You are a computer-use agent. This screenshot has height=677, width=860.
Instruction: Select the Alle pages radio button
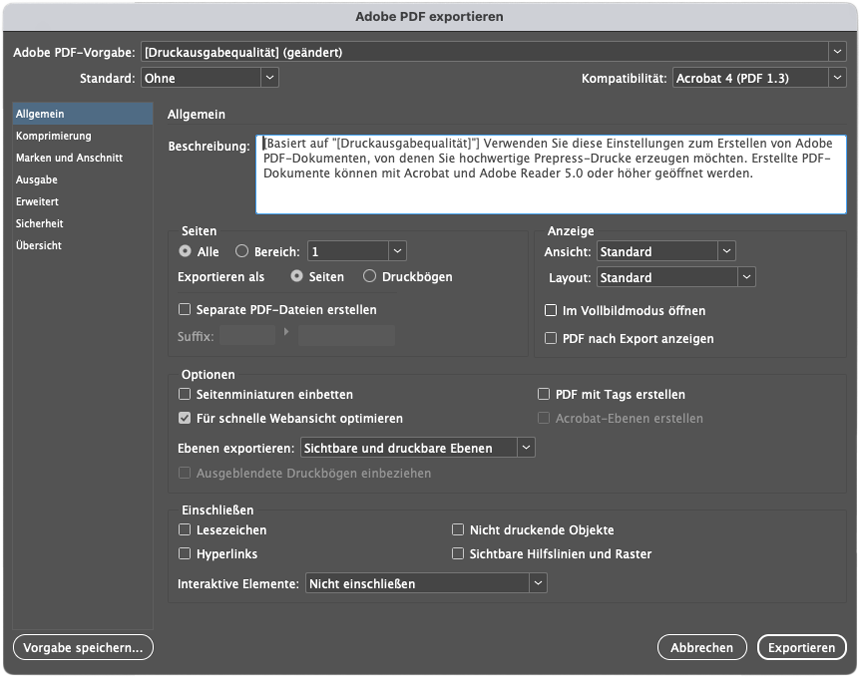(x=185, y=251)
